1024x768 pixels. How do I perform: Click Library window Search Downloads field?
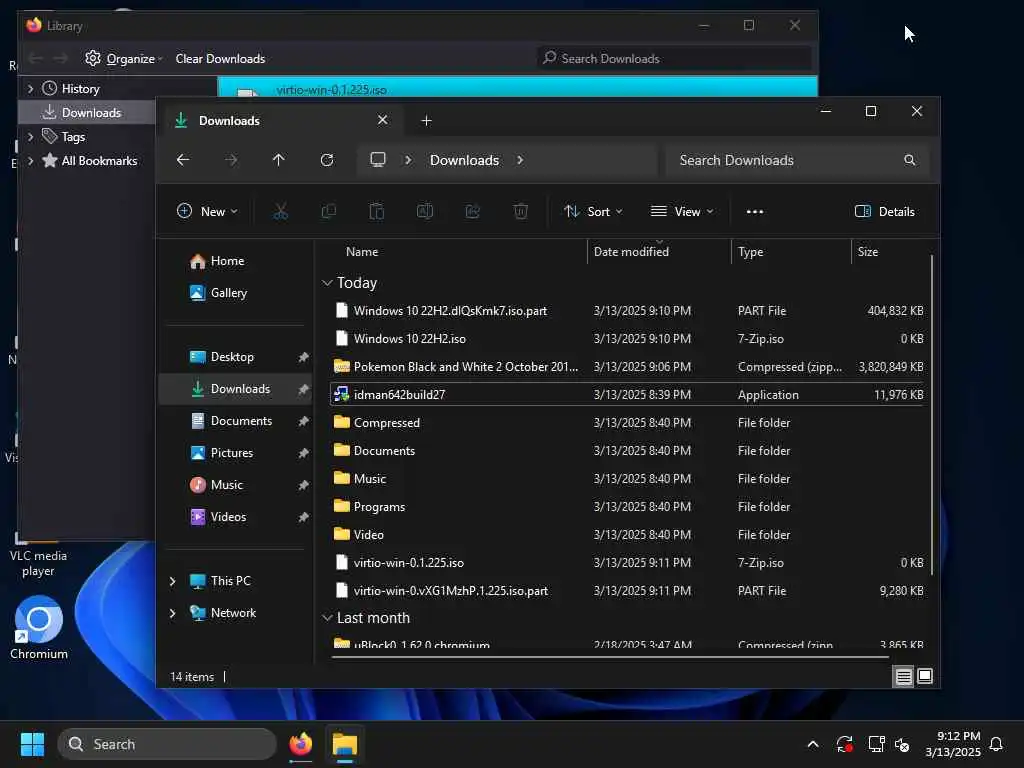(x=674, y=59)
